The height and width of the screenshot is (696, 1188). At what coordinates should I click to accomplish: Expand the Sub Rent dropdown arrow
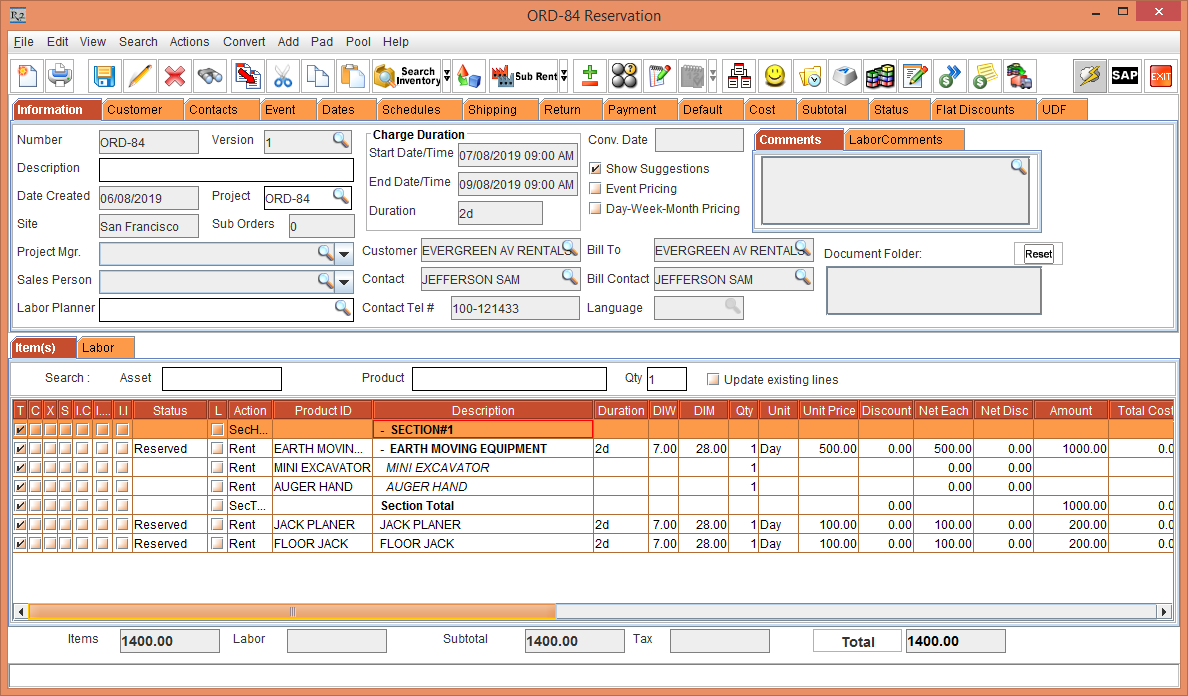(563, 76)
